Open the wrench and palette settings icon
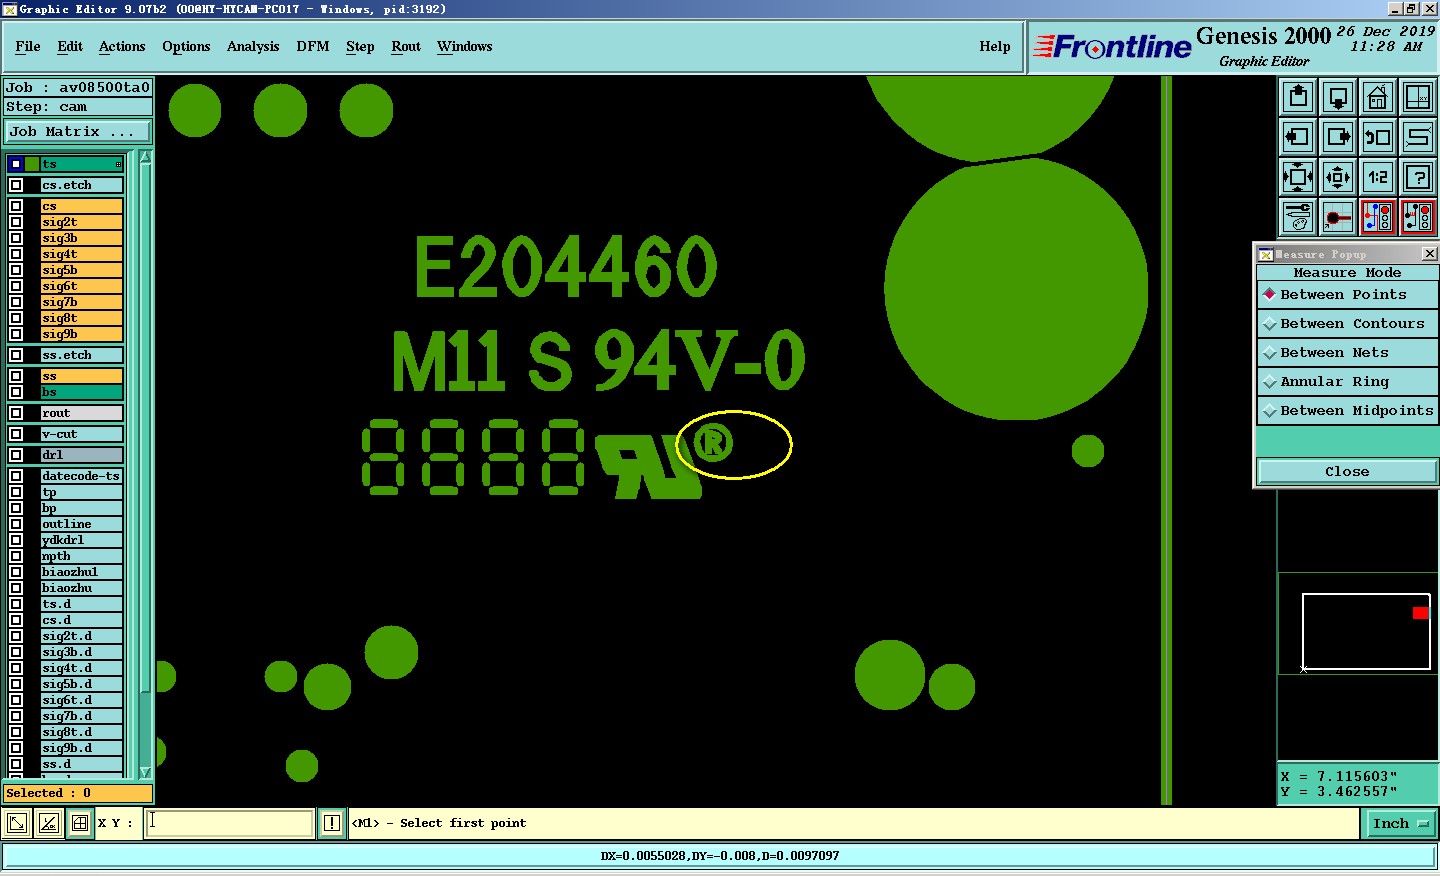 click(x=1298, y=217)
